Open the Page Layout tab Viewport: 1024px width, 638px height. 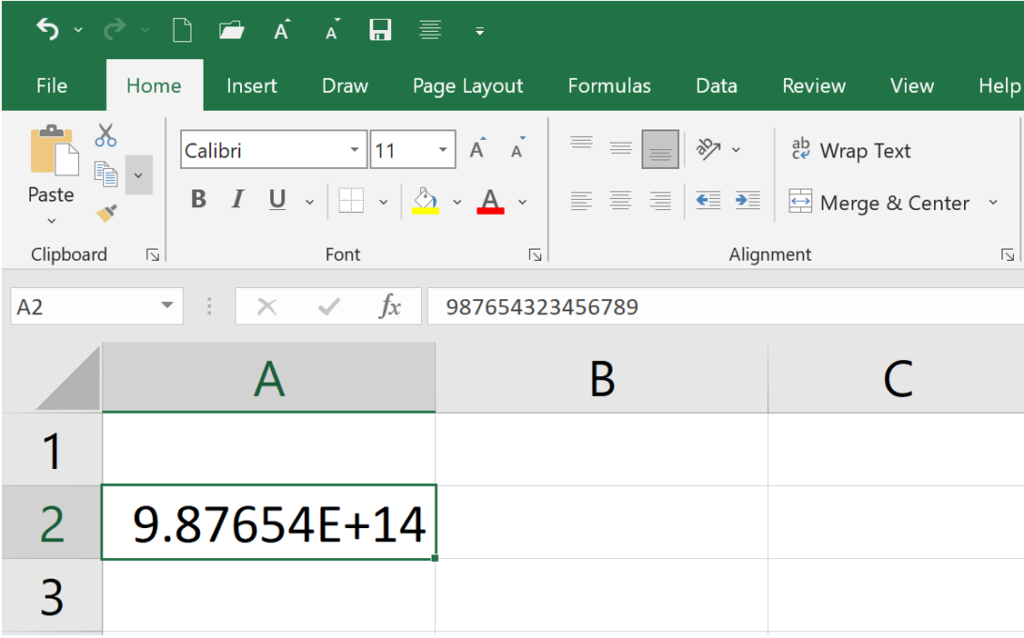tap(468, 86)
